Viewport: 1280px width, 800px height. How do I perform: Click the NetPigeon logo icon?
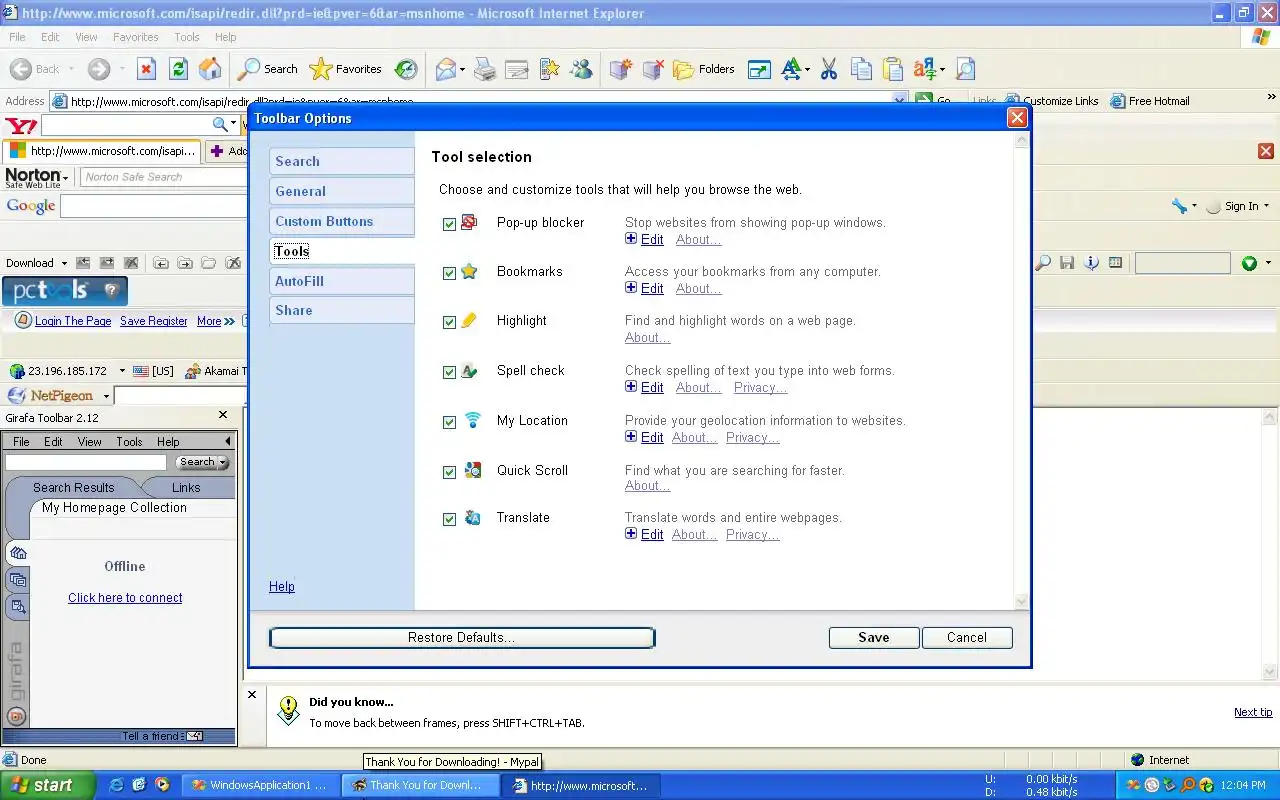click(x=16, y=395)
